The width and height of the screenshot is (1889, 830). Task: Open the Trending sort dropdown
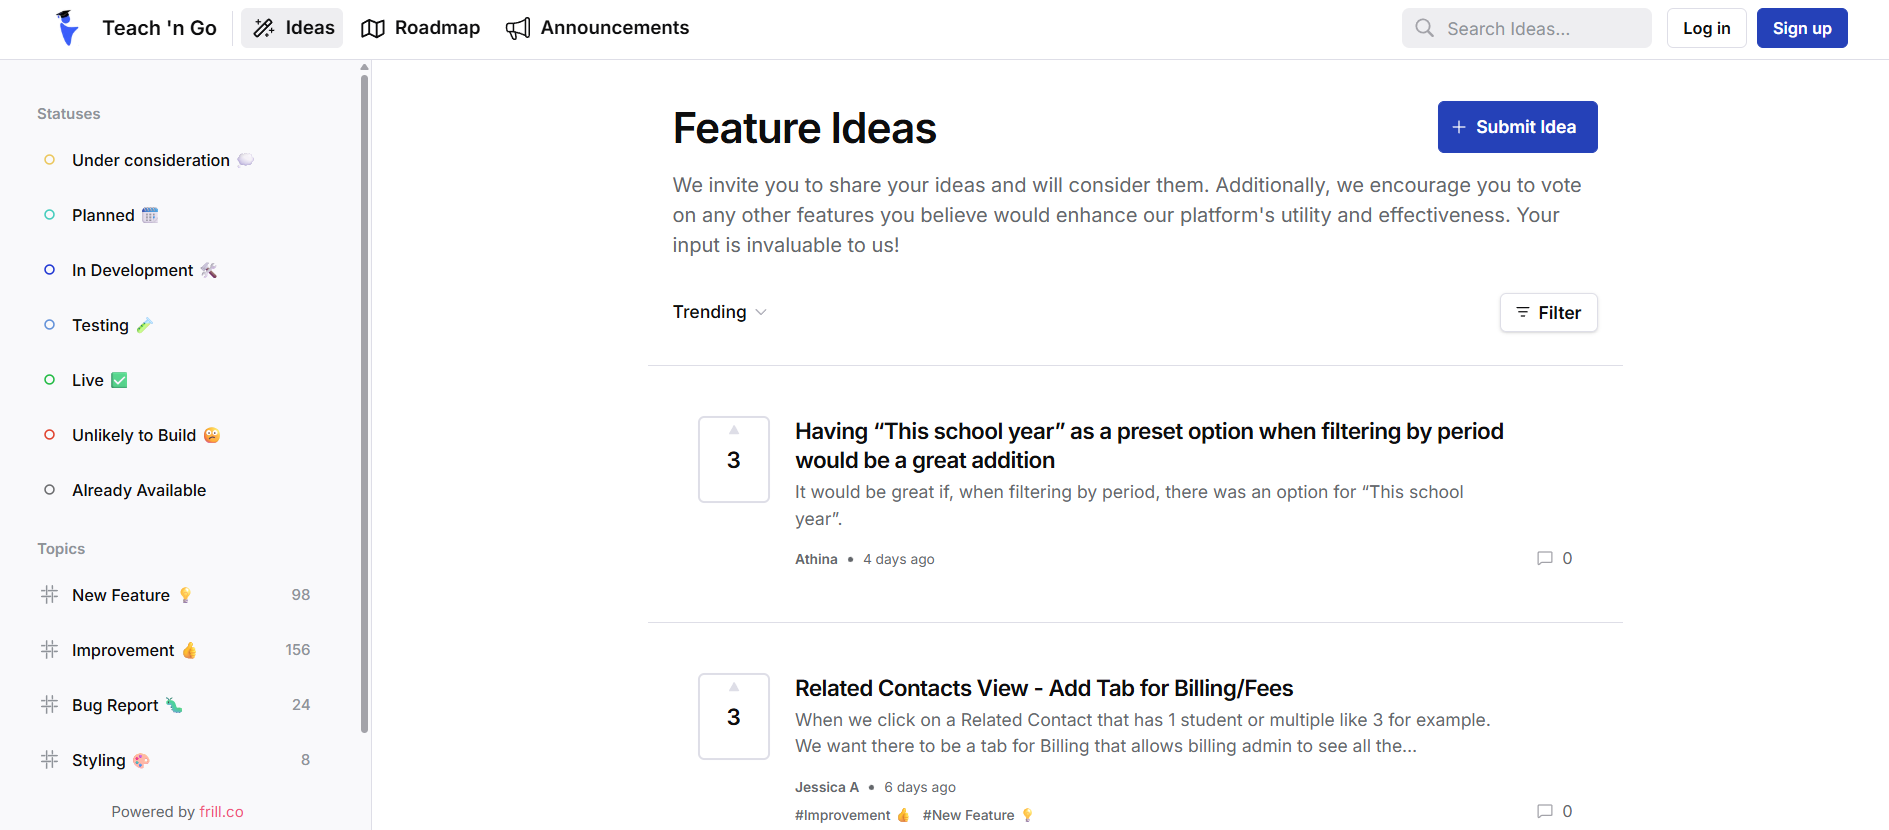point(720,312)
